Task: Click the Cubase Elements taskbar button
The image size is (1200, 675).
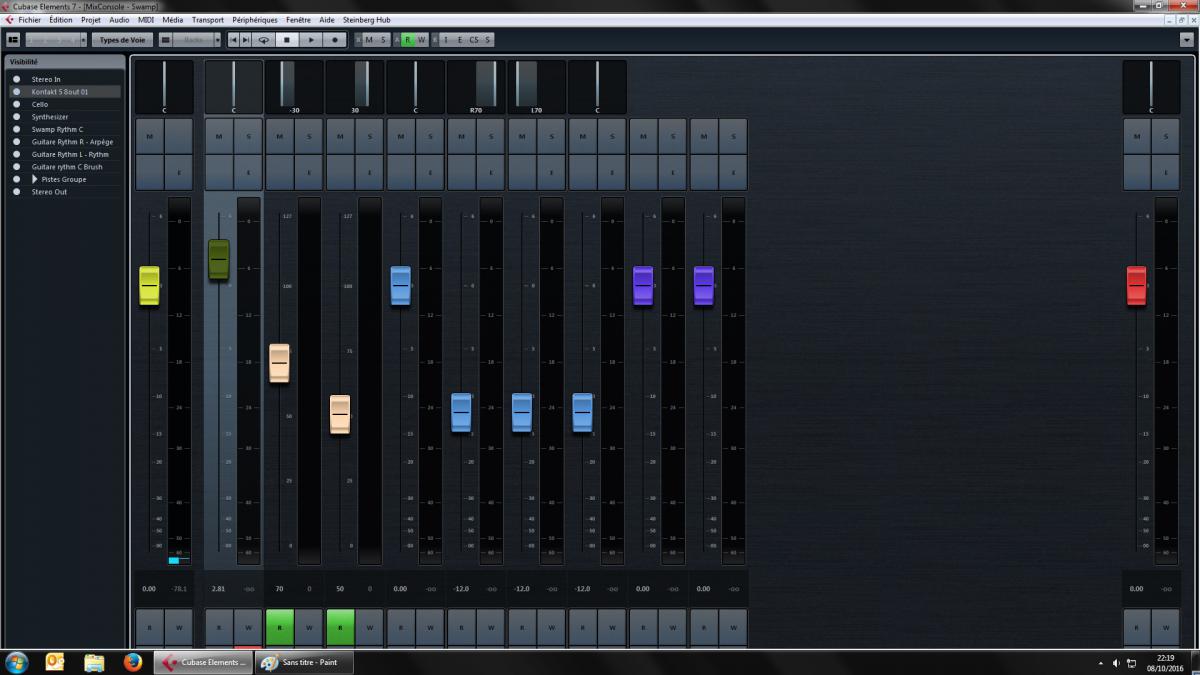Action: 203,662
